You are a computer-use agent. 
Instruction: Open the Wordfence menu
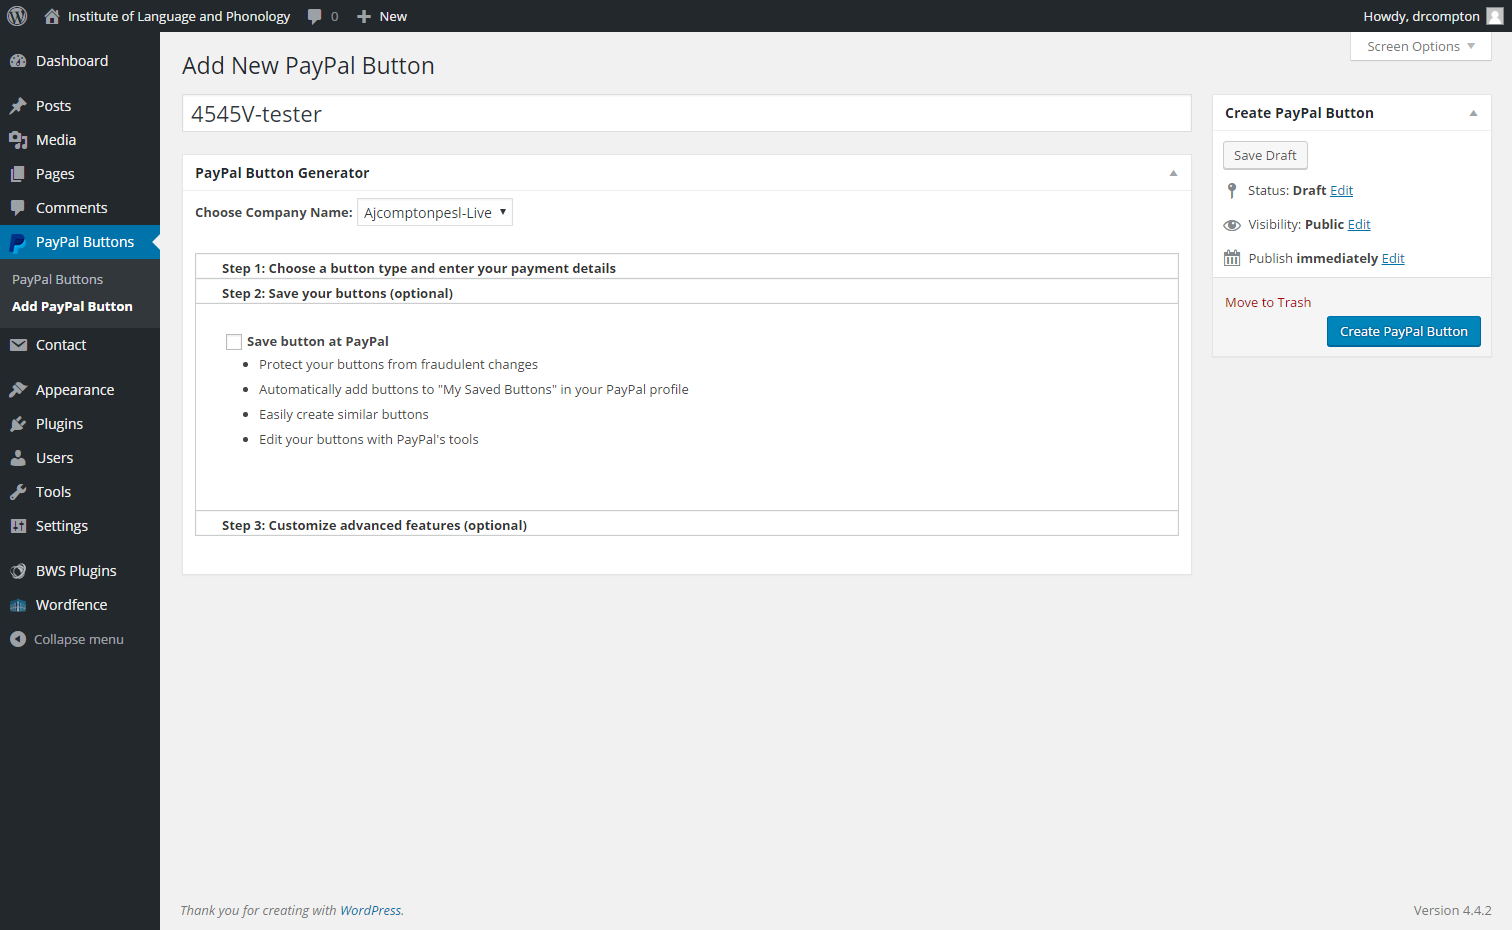pos(80,605)
